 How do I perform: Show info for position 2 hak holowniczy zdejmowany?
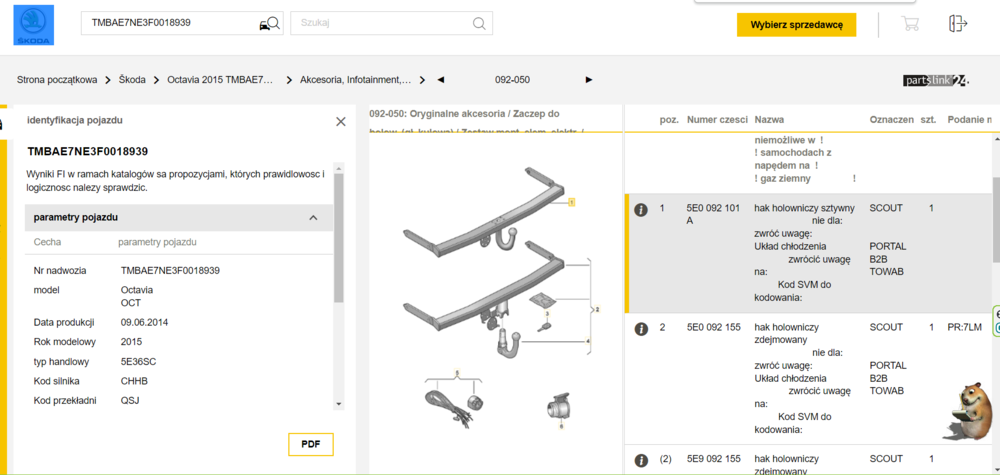click(641, 328)
